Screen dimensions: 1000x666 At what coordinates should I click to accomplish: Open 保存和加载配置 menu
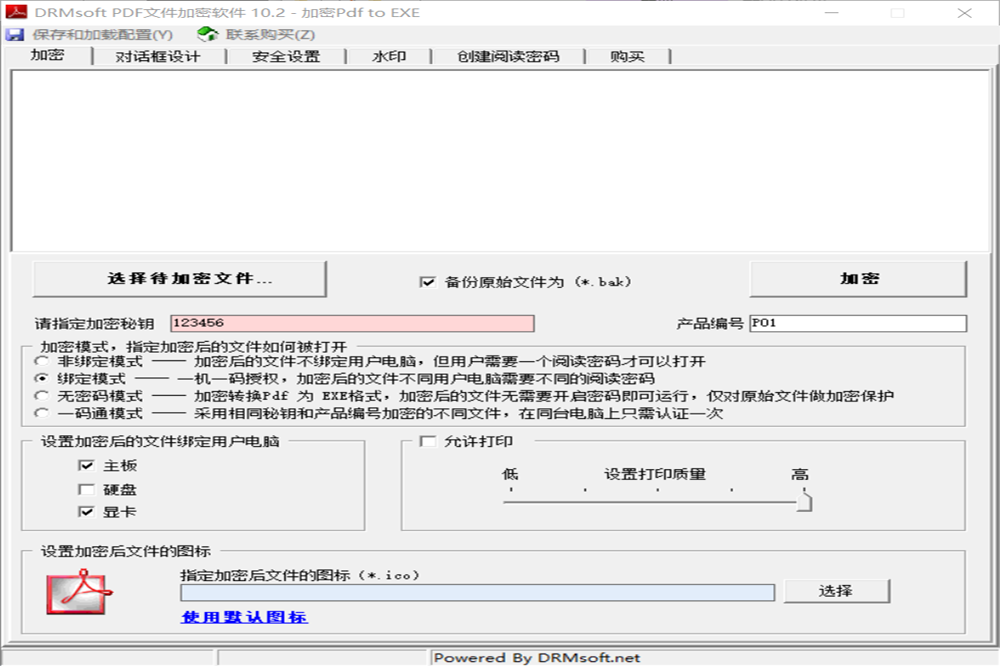coord(102,35)
